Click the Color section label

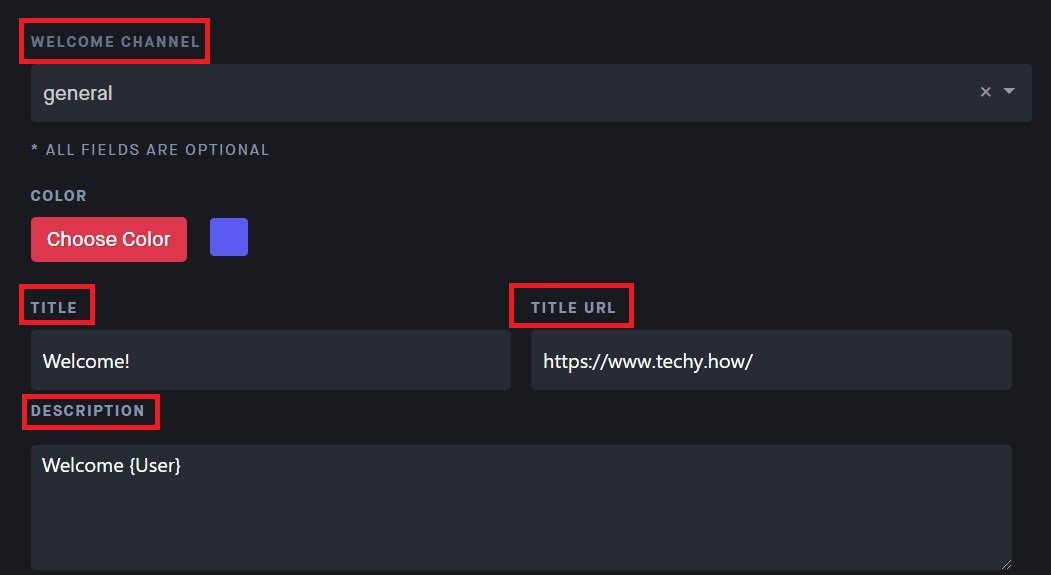pyautogui.click(x=59, y=196)
